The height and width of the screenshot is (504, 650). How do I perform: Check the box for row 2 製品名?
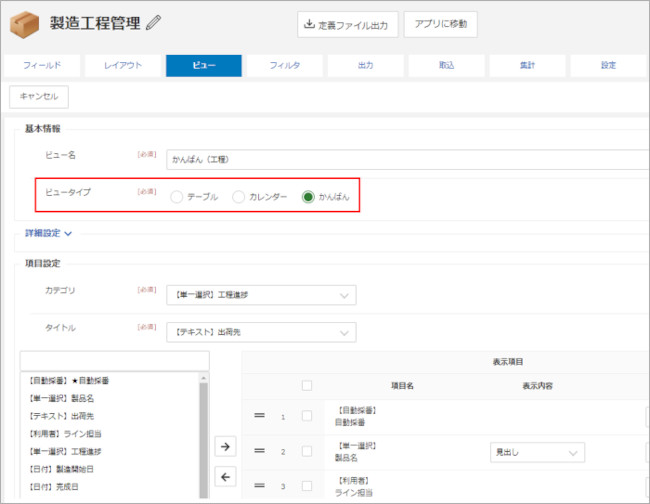(307, 451)
